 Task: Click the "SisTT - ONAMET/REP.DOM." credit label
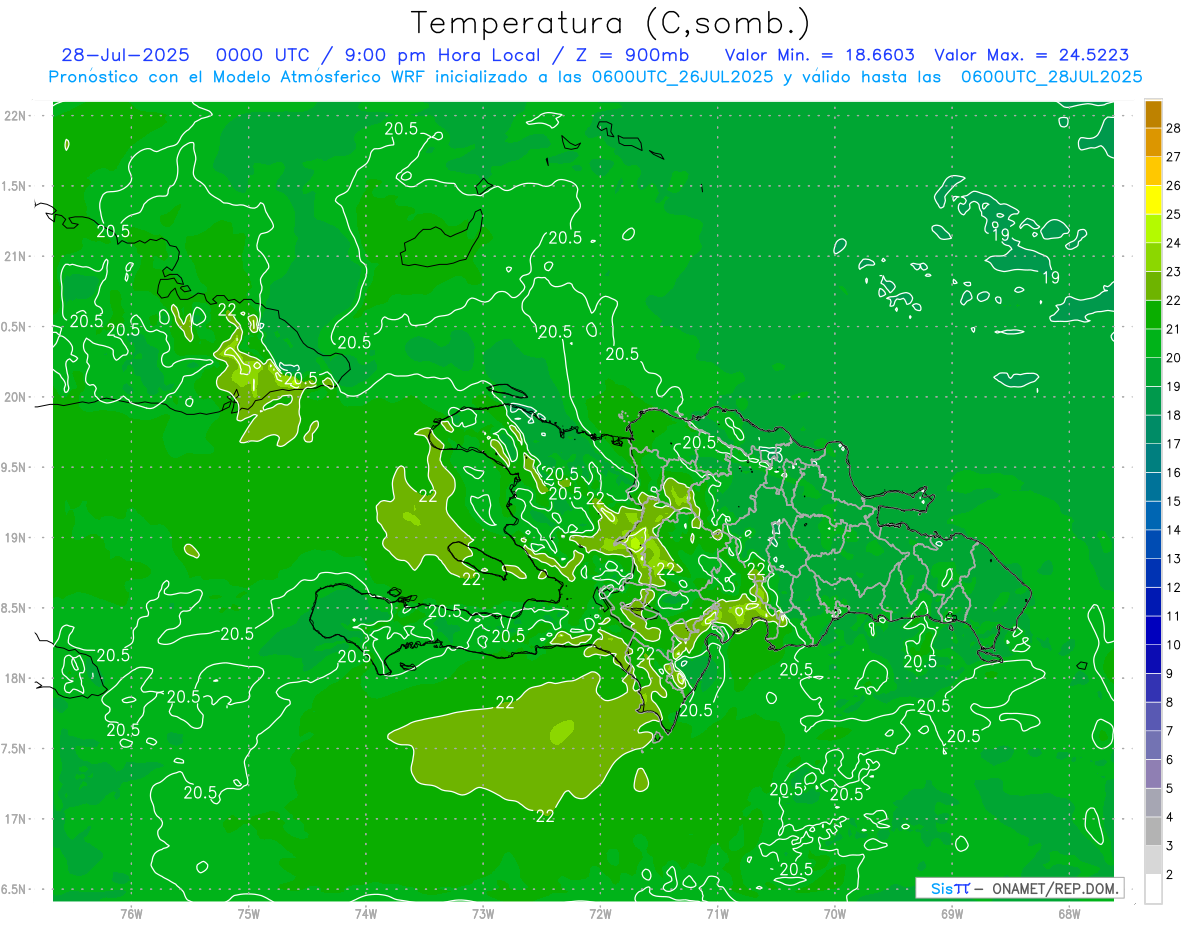[1019, 888]
